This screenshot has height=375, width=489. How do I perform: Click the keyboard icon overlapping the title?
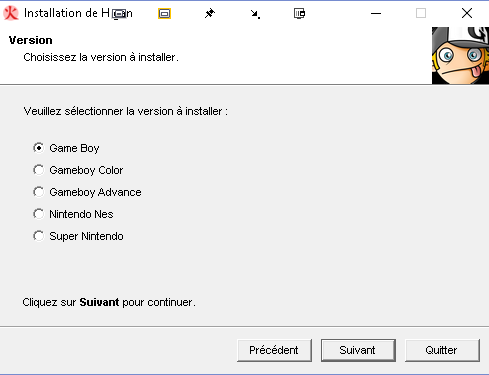[x=119, y=14]
